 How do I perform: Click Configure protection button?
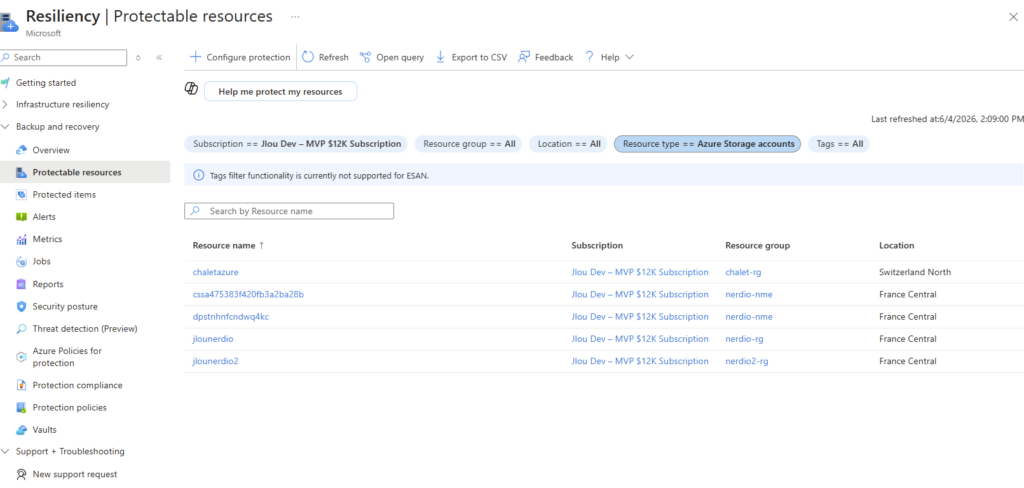[240, 57]
